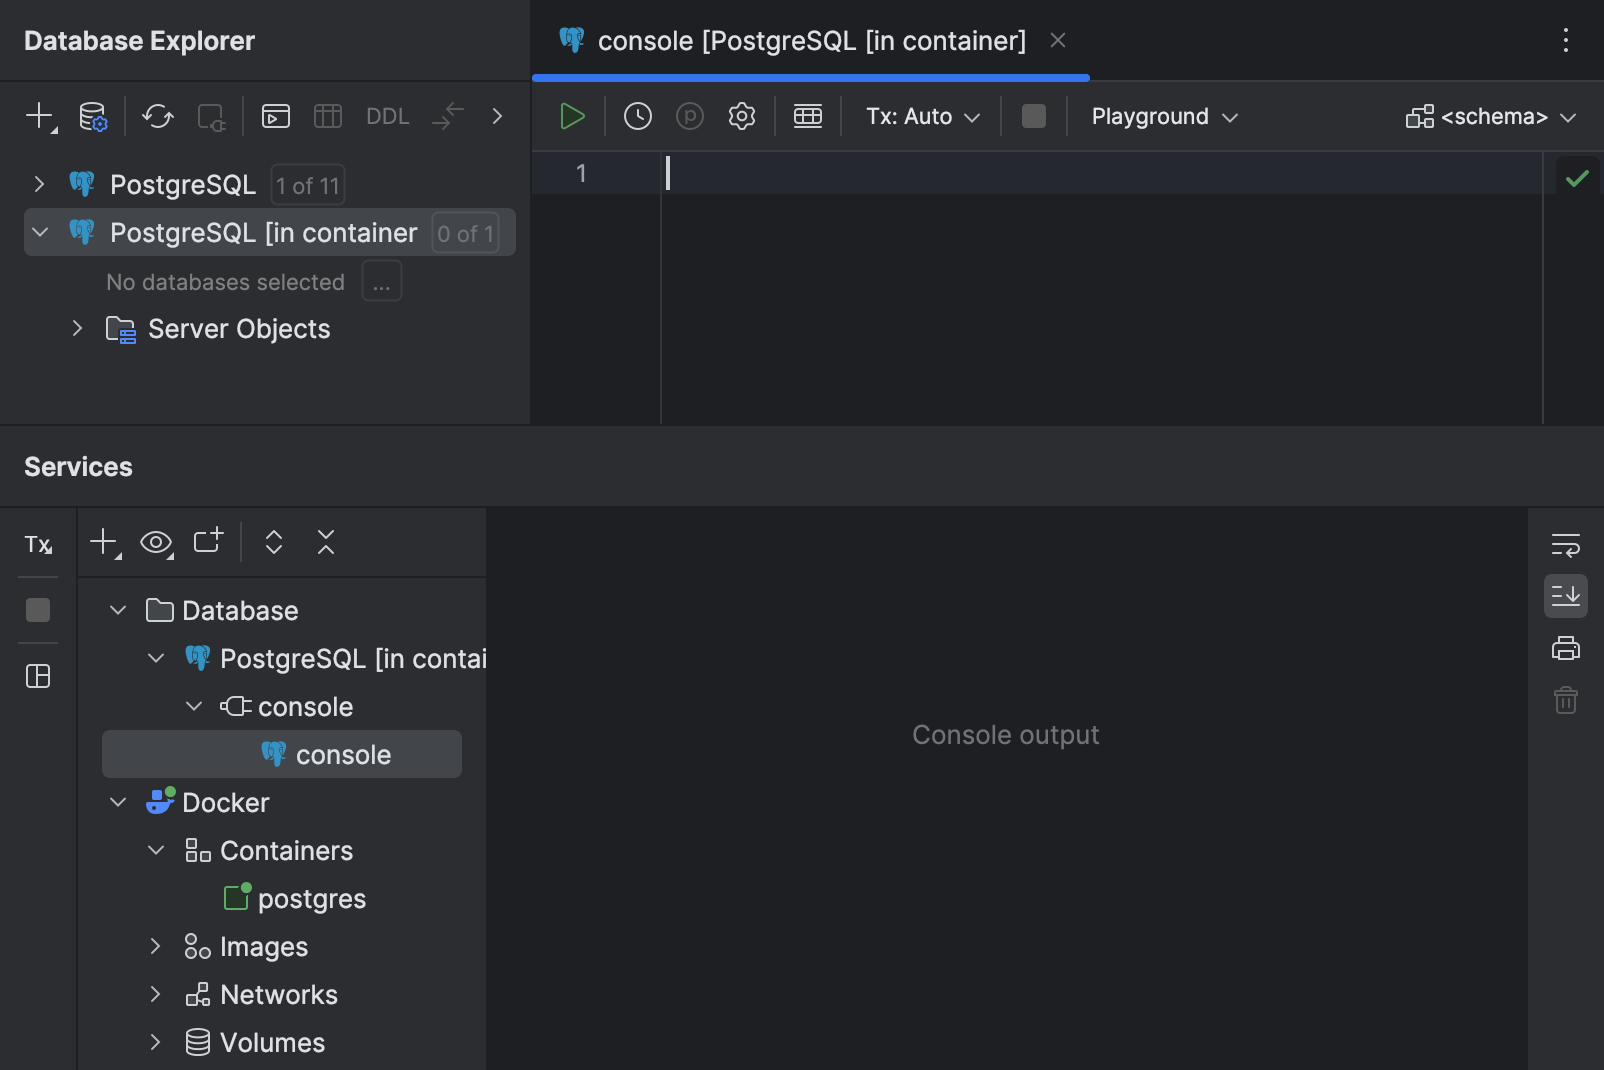Refresh data sources with the sync icon
Image resolution: width=1604 pixels, height=1070 pixels.
point(156,116)
